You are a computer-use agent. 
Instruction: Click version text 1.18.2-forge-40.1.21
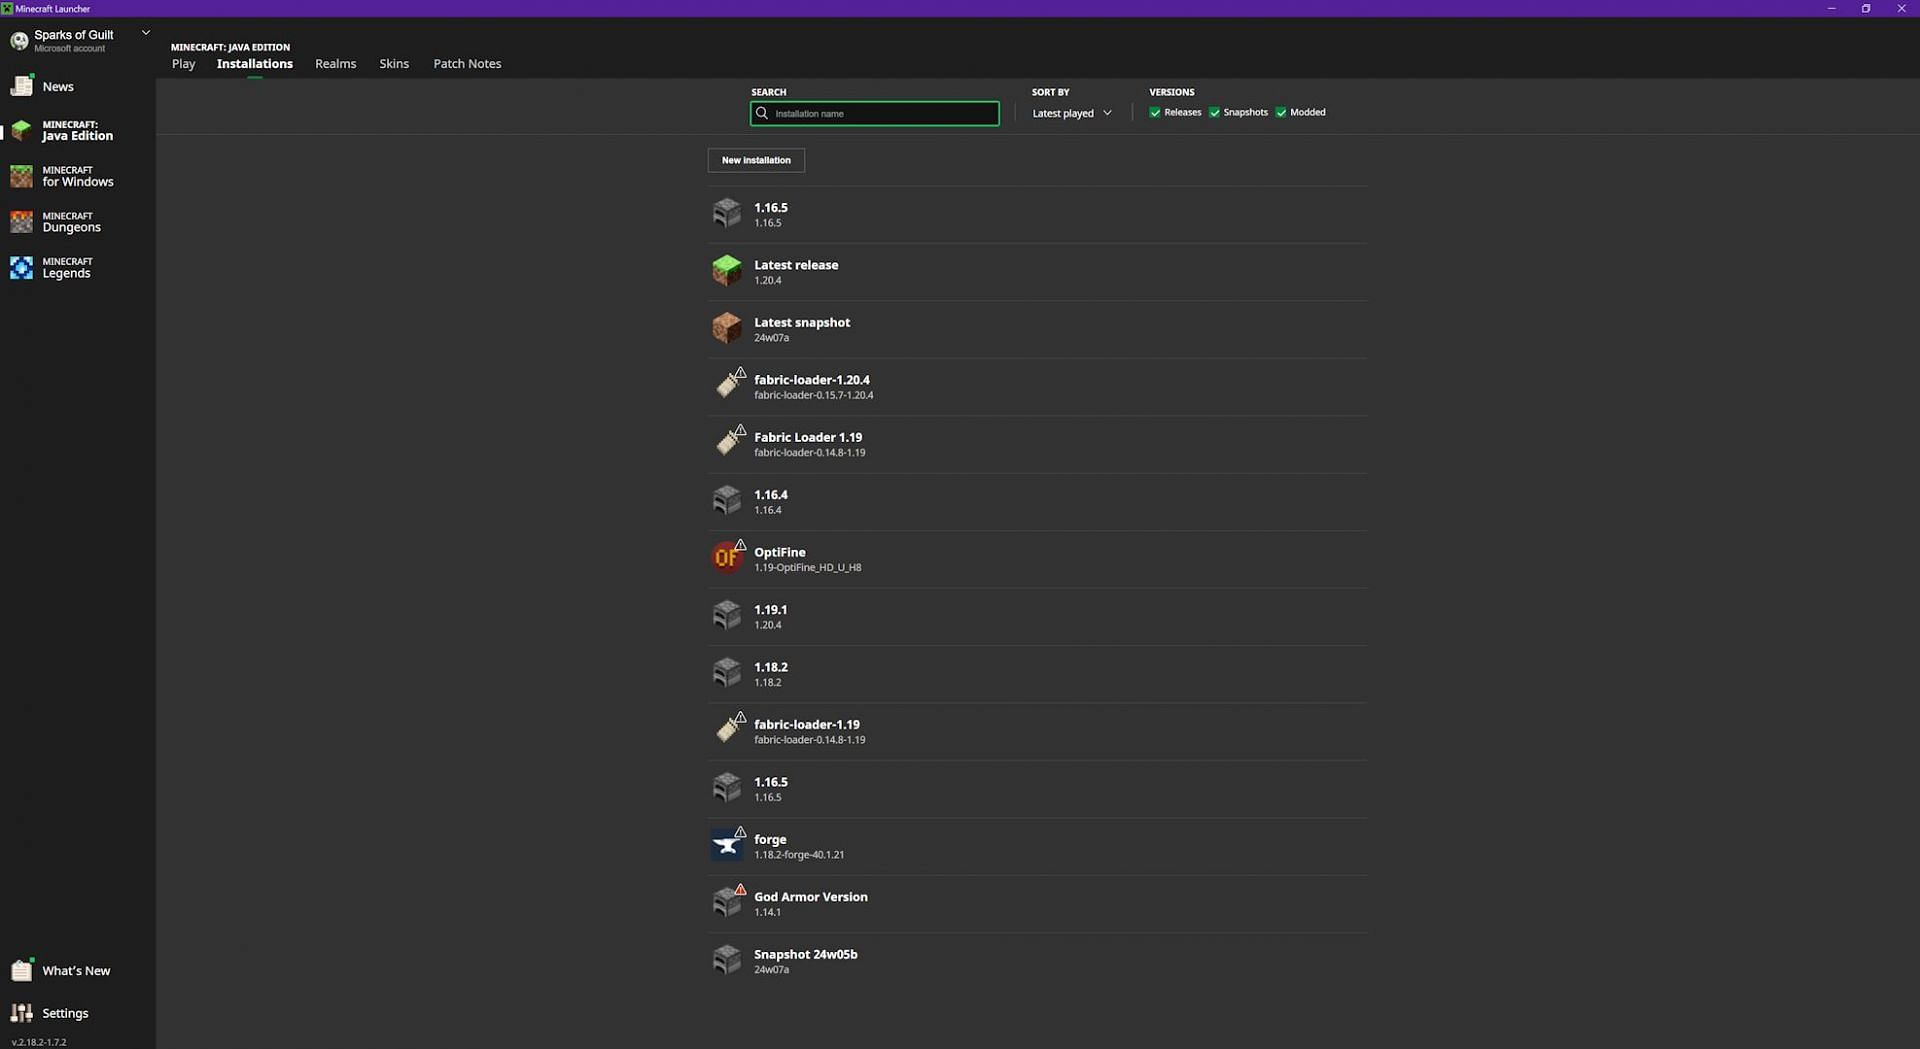(x=799, y=855)
